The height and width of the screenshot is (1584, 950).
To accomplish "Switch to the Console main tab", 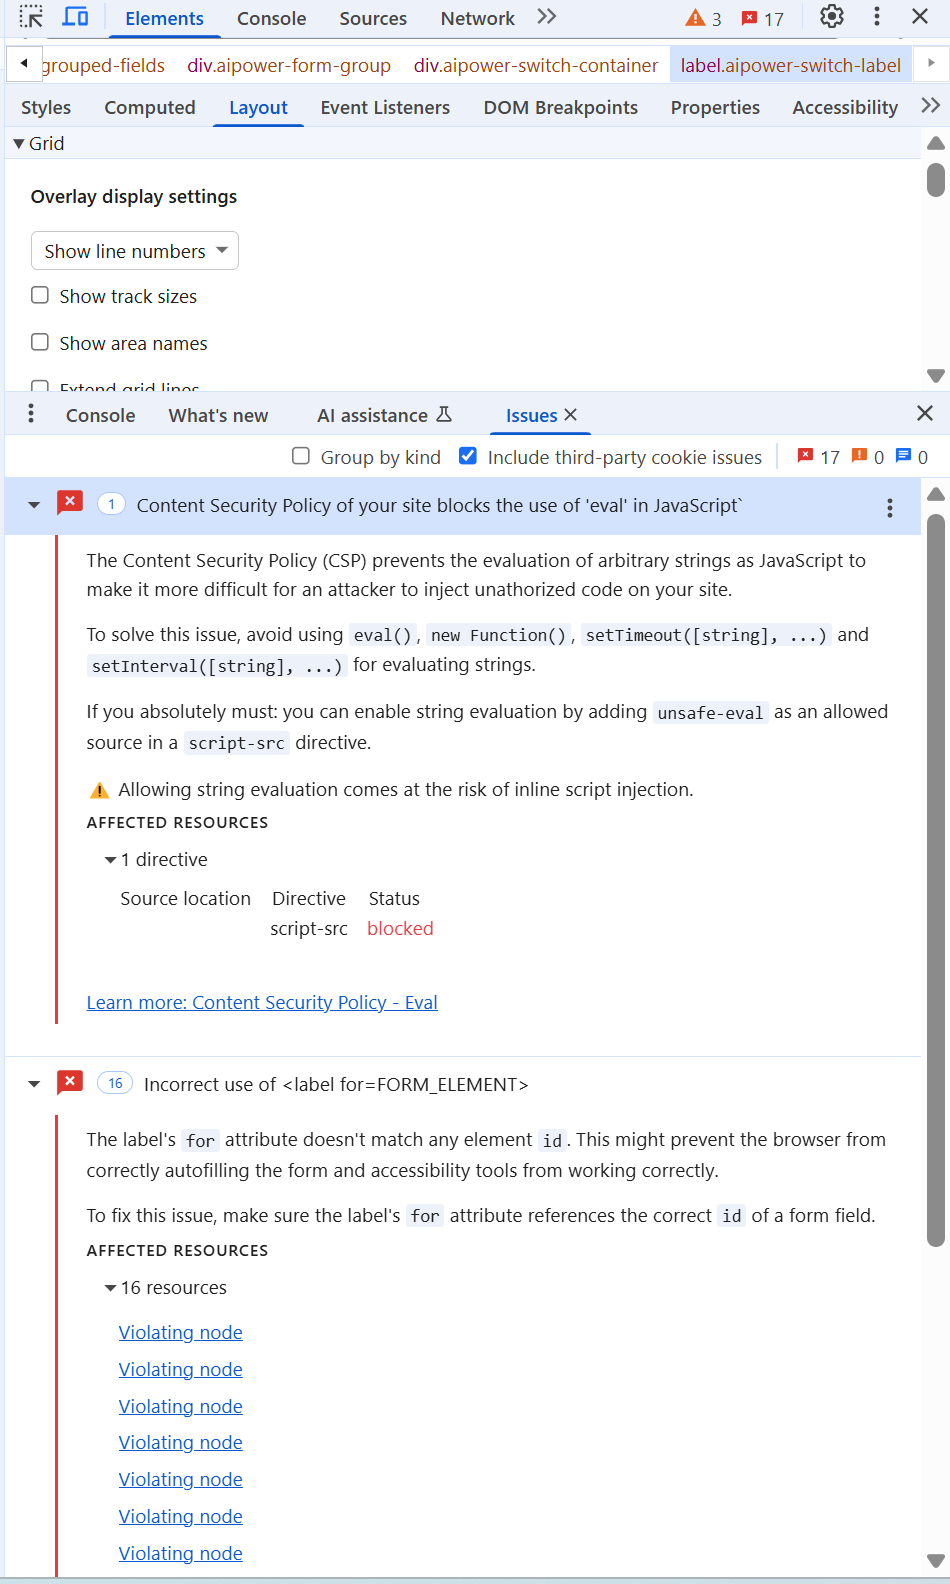I will [x=271, y=18].
